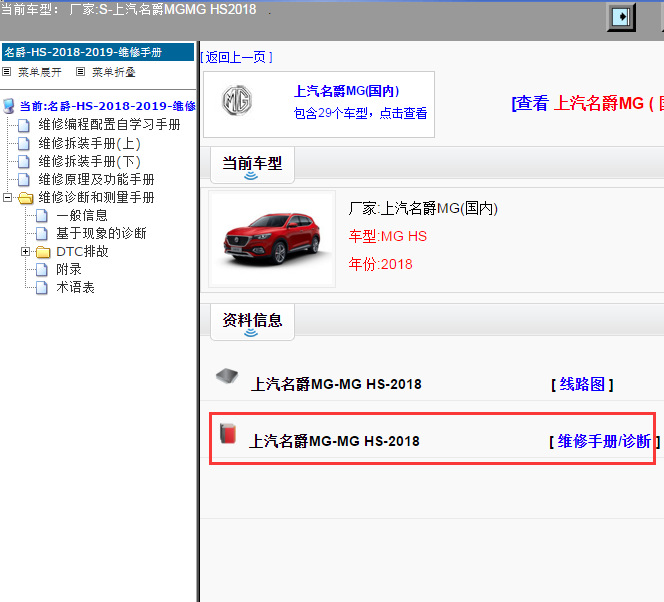Click the document icon for 维修编程配置自学习手册
Image resolution: width=664 pixels, height=602 pixels.
click(24, 125)
